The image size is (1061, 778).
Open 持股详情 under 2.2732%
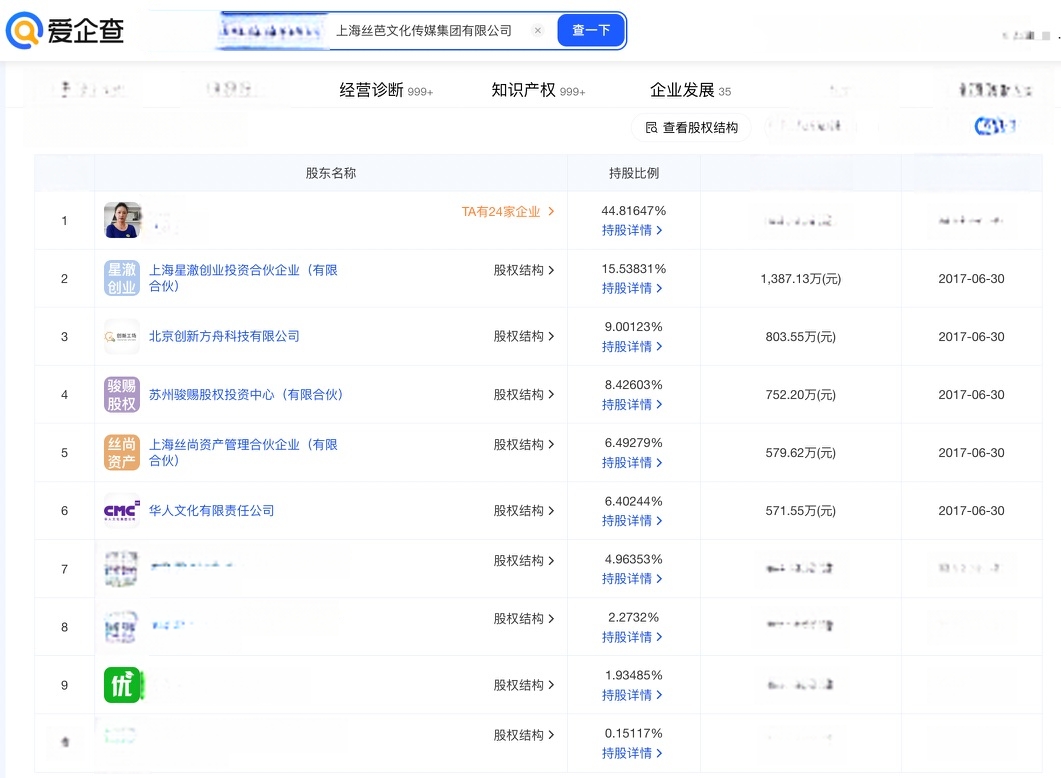(x=632, y=637)
